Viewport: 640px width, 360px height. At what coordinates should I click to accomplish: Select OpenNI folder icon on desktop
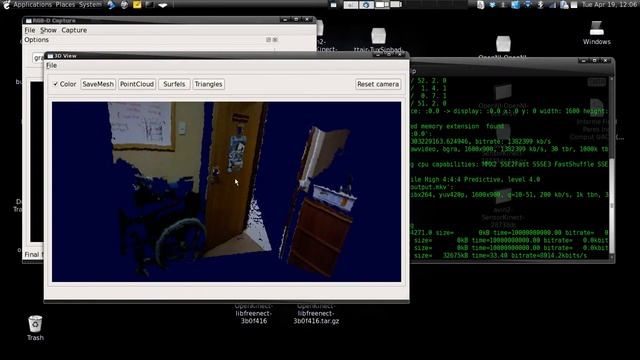point(503,44)
